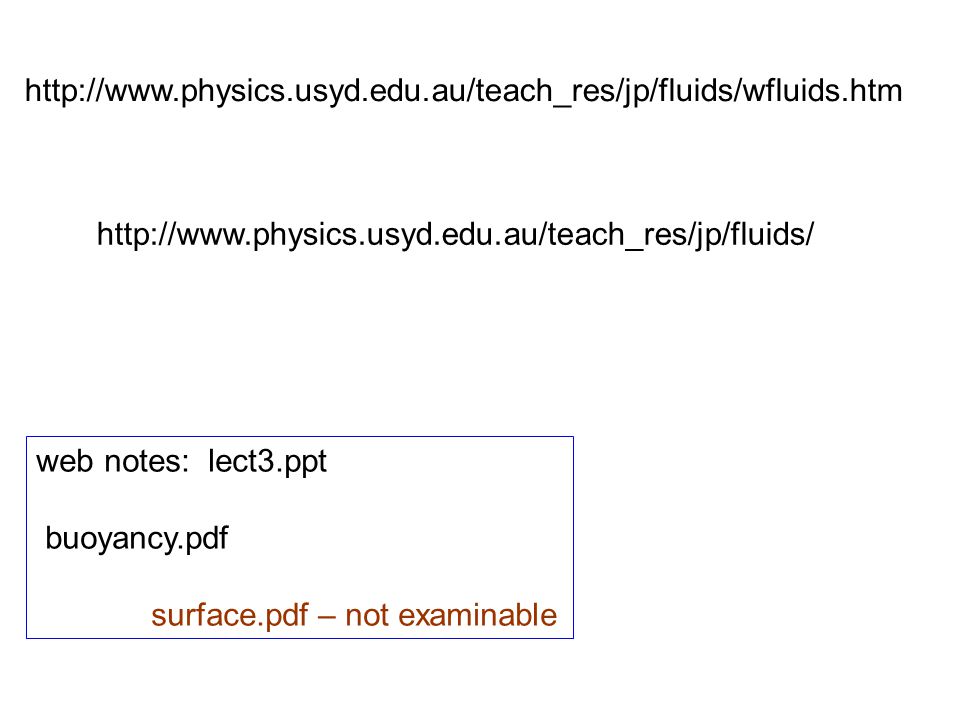Click 'www.physics.usyd.edu.au' in the second URL
The image size is (960, 720).
(x=358, y=234)
